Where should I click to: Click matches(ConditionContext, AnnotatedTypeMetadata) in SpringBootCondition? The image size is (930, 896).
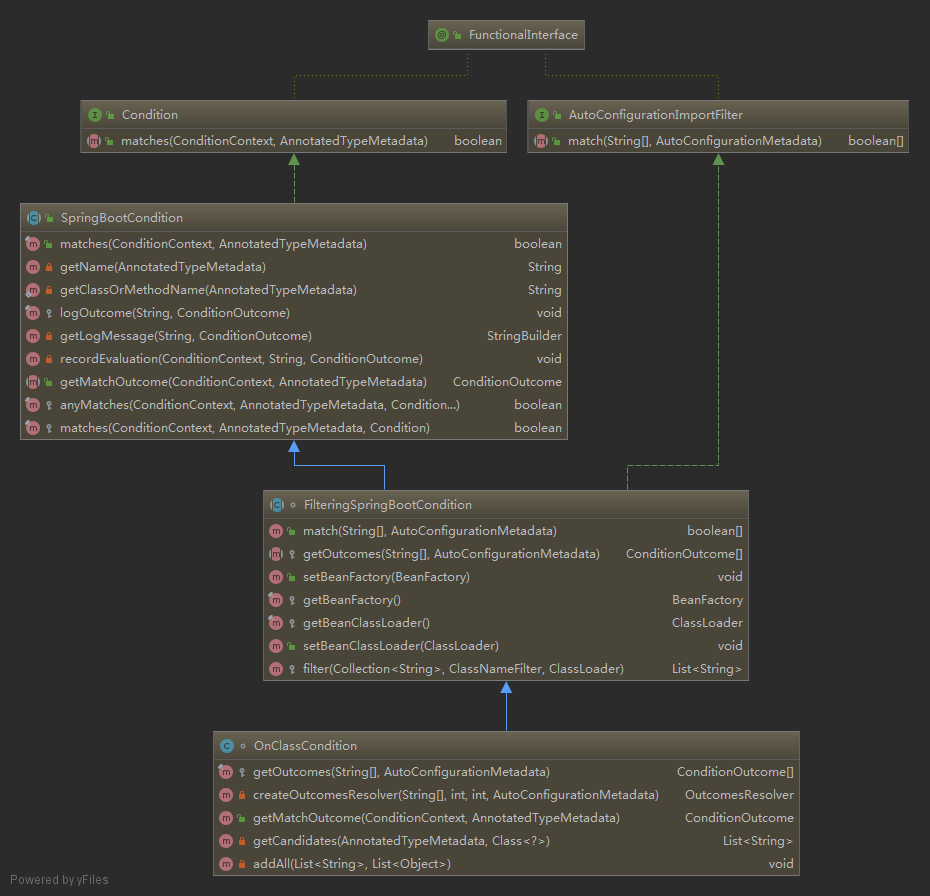point(213,244)
